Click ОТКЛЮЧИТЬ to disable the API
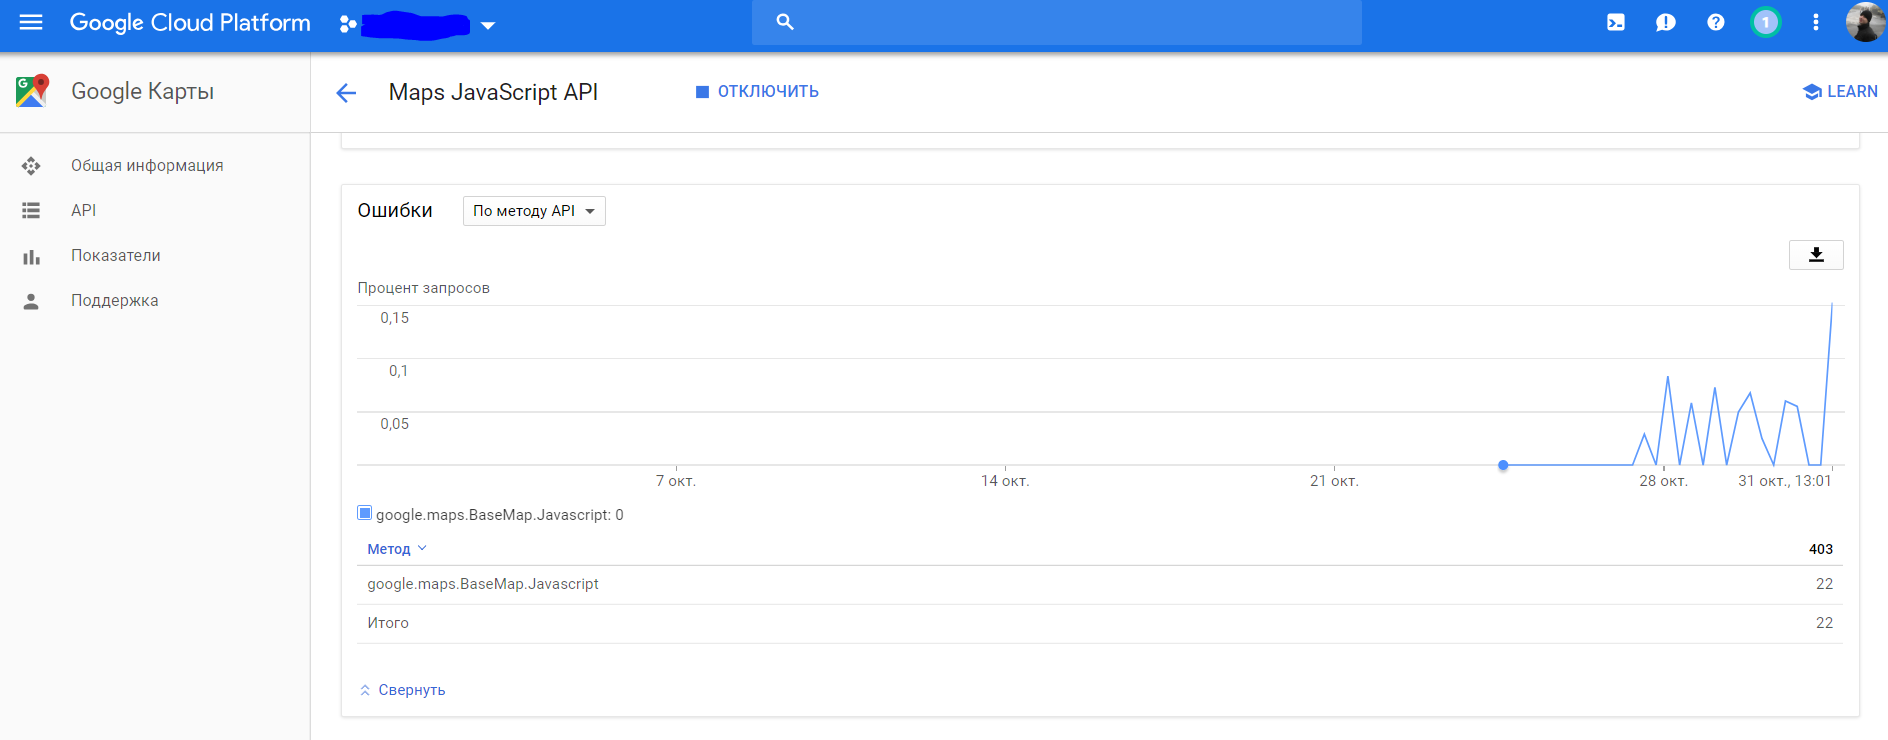The image size is (1888, 740). (x=768, y=92)
